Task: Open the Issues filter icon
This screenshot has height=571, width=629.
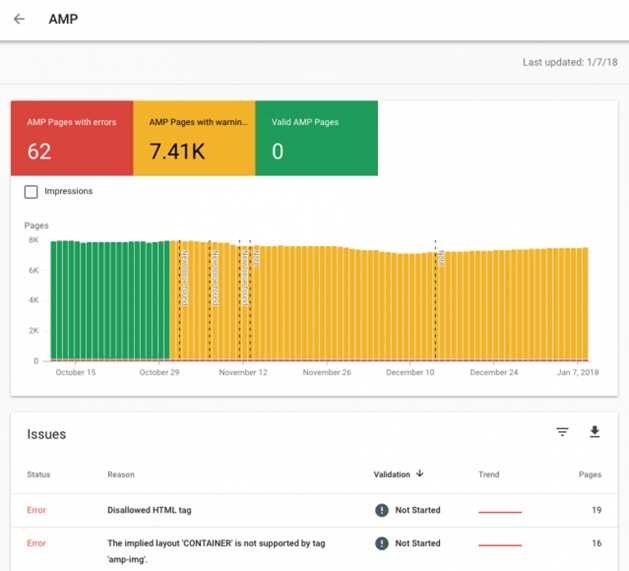Action: (x=562, y=432)
